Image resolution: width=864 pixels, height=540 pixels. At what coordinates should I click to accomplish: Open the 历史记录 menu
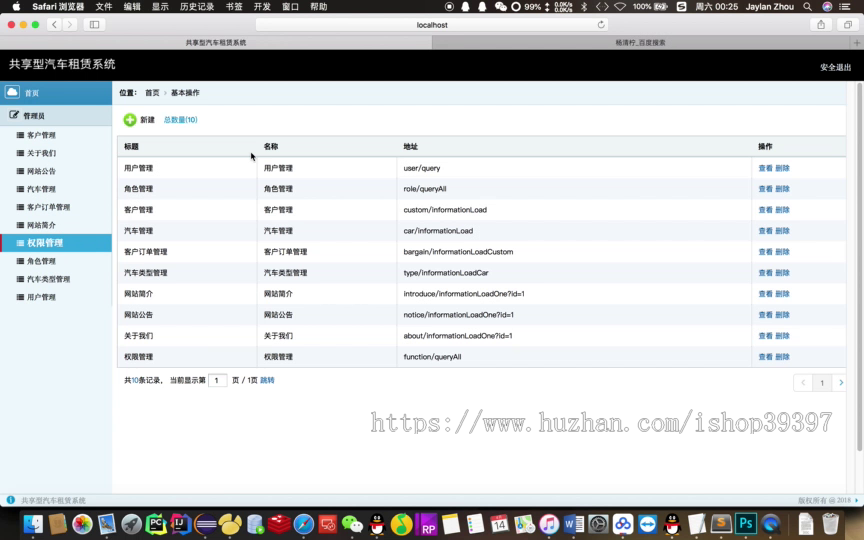[x=197, y=7]
